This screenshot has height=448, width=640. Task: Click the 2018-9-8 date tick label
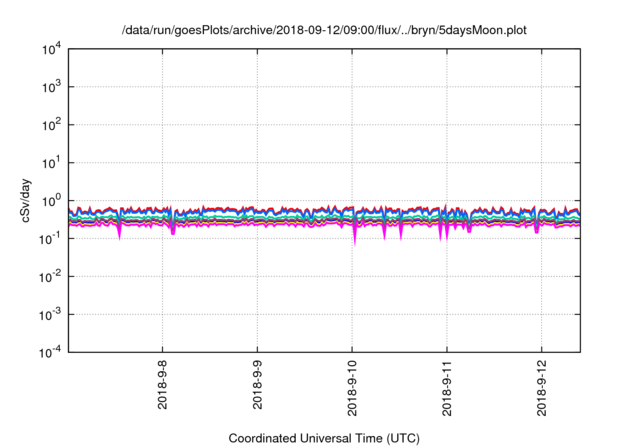tap(162, 385)
